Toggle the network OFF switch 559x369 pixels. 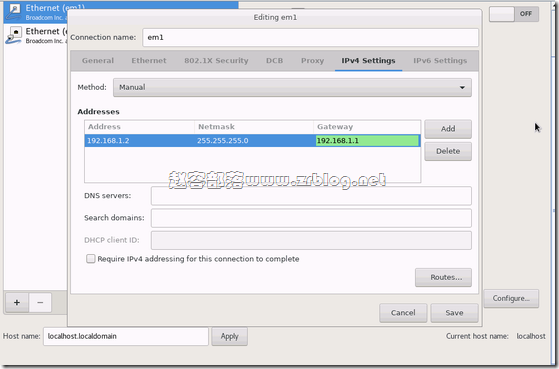514,14
